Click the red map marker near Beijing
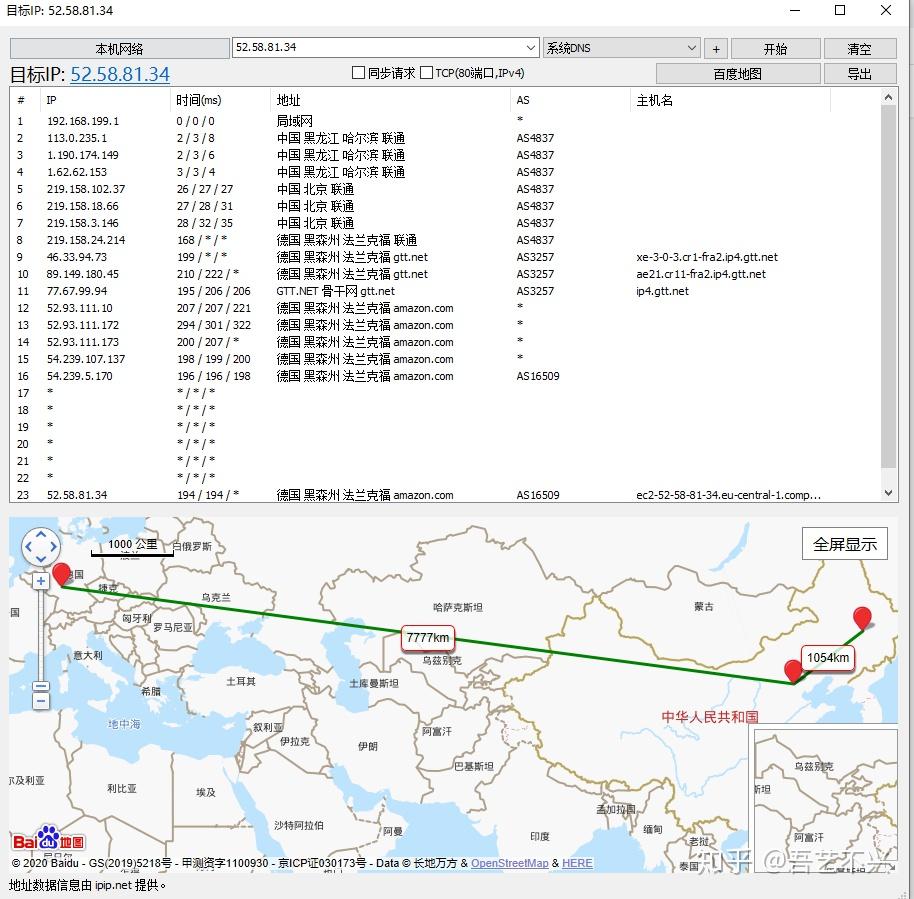 (x=793, y=671)
